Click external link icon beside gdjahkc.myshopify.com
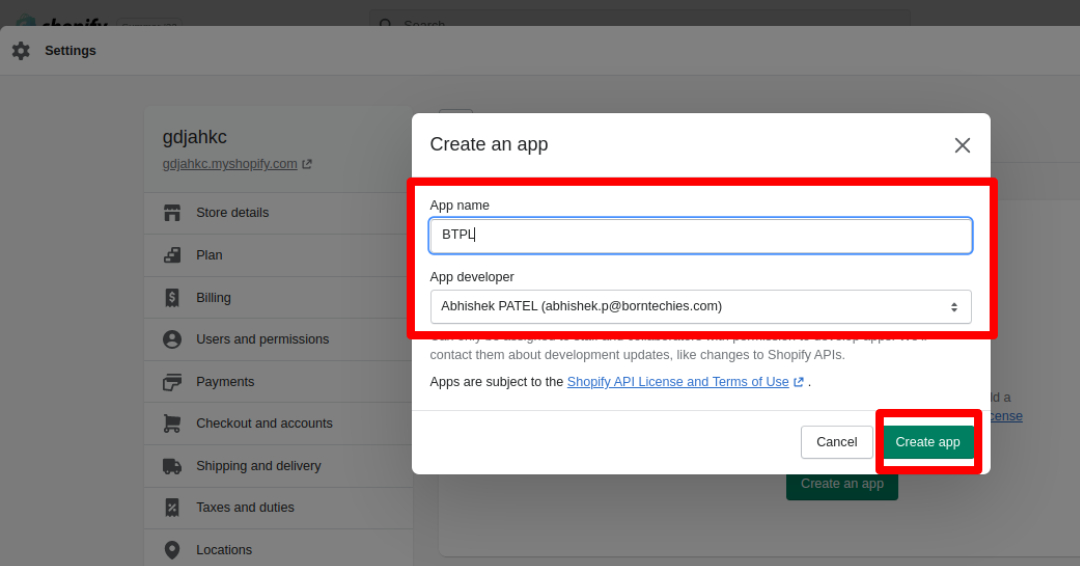Screen dimensions: 1080x566 [307, 164]
